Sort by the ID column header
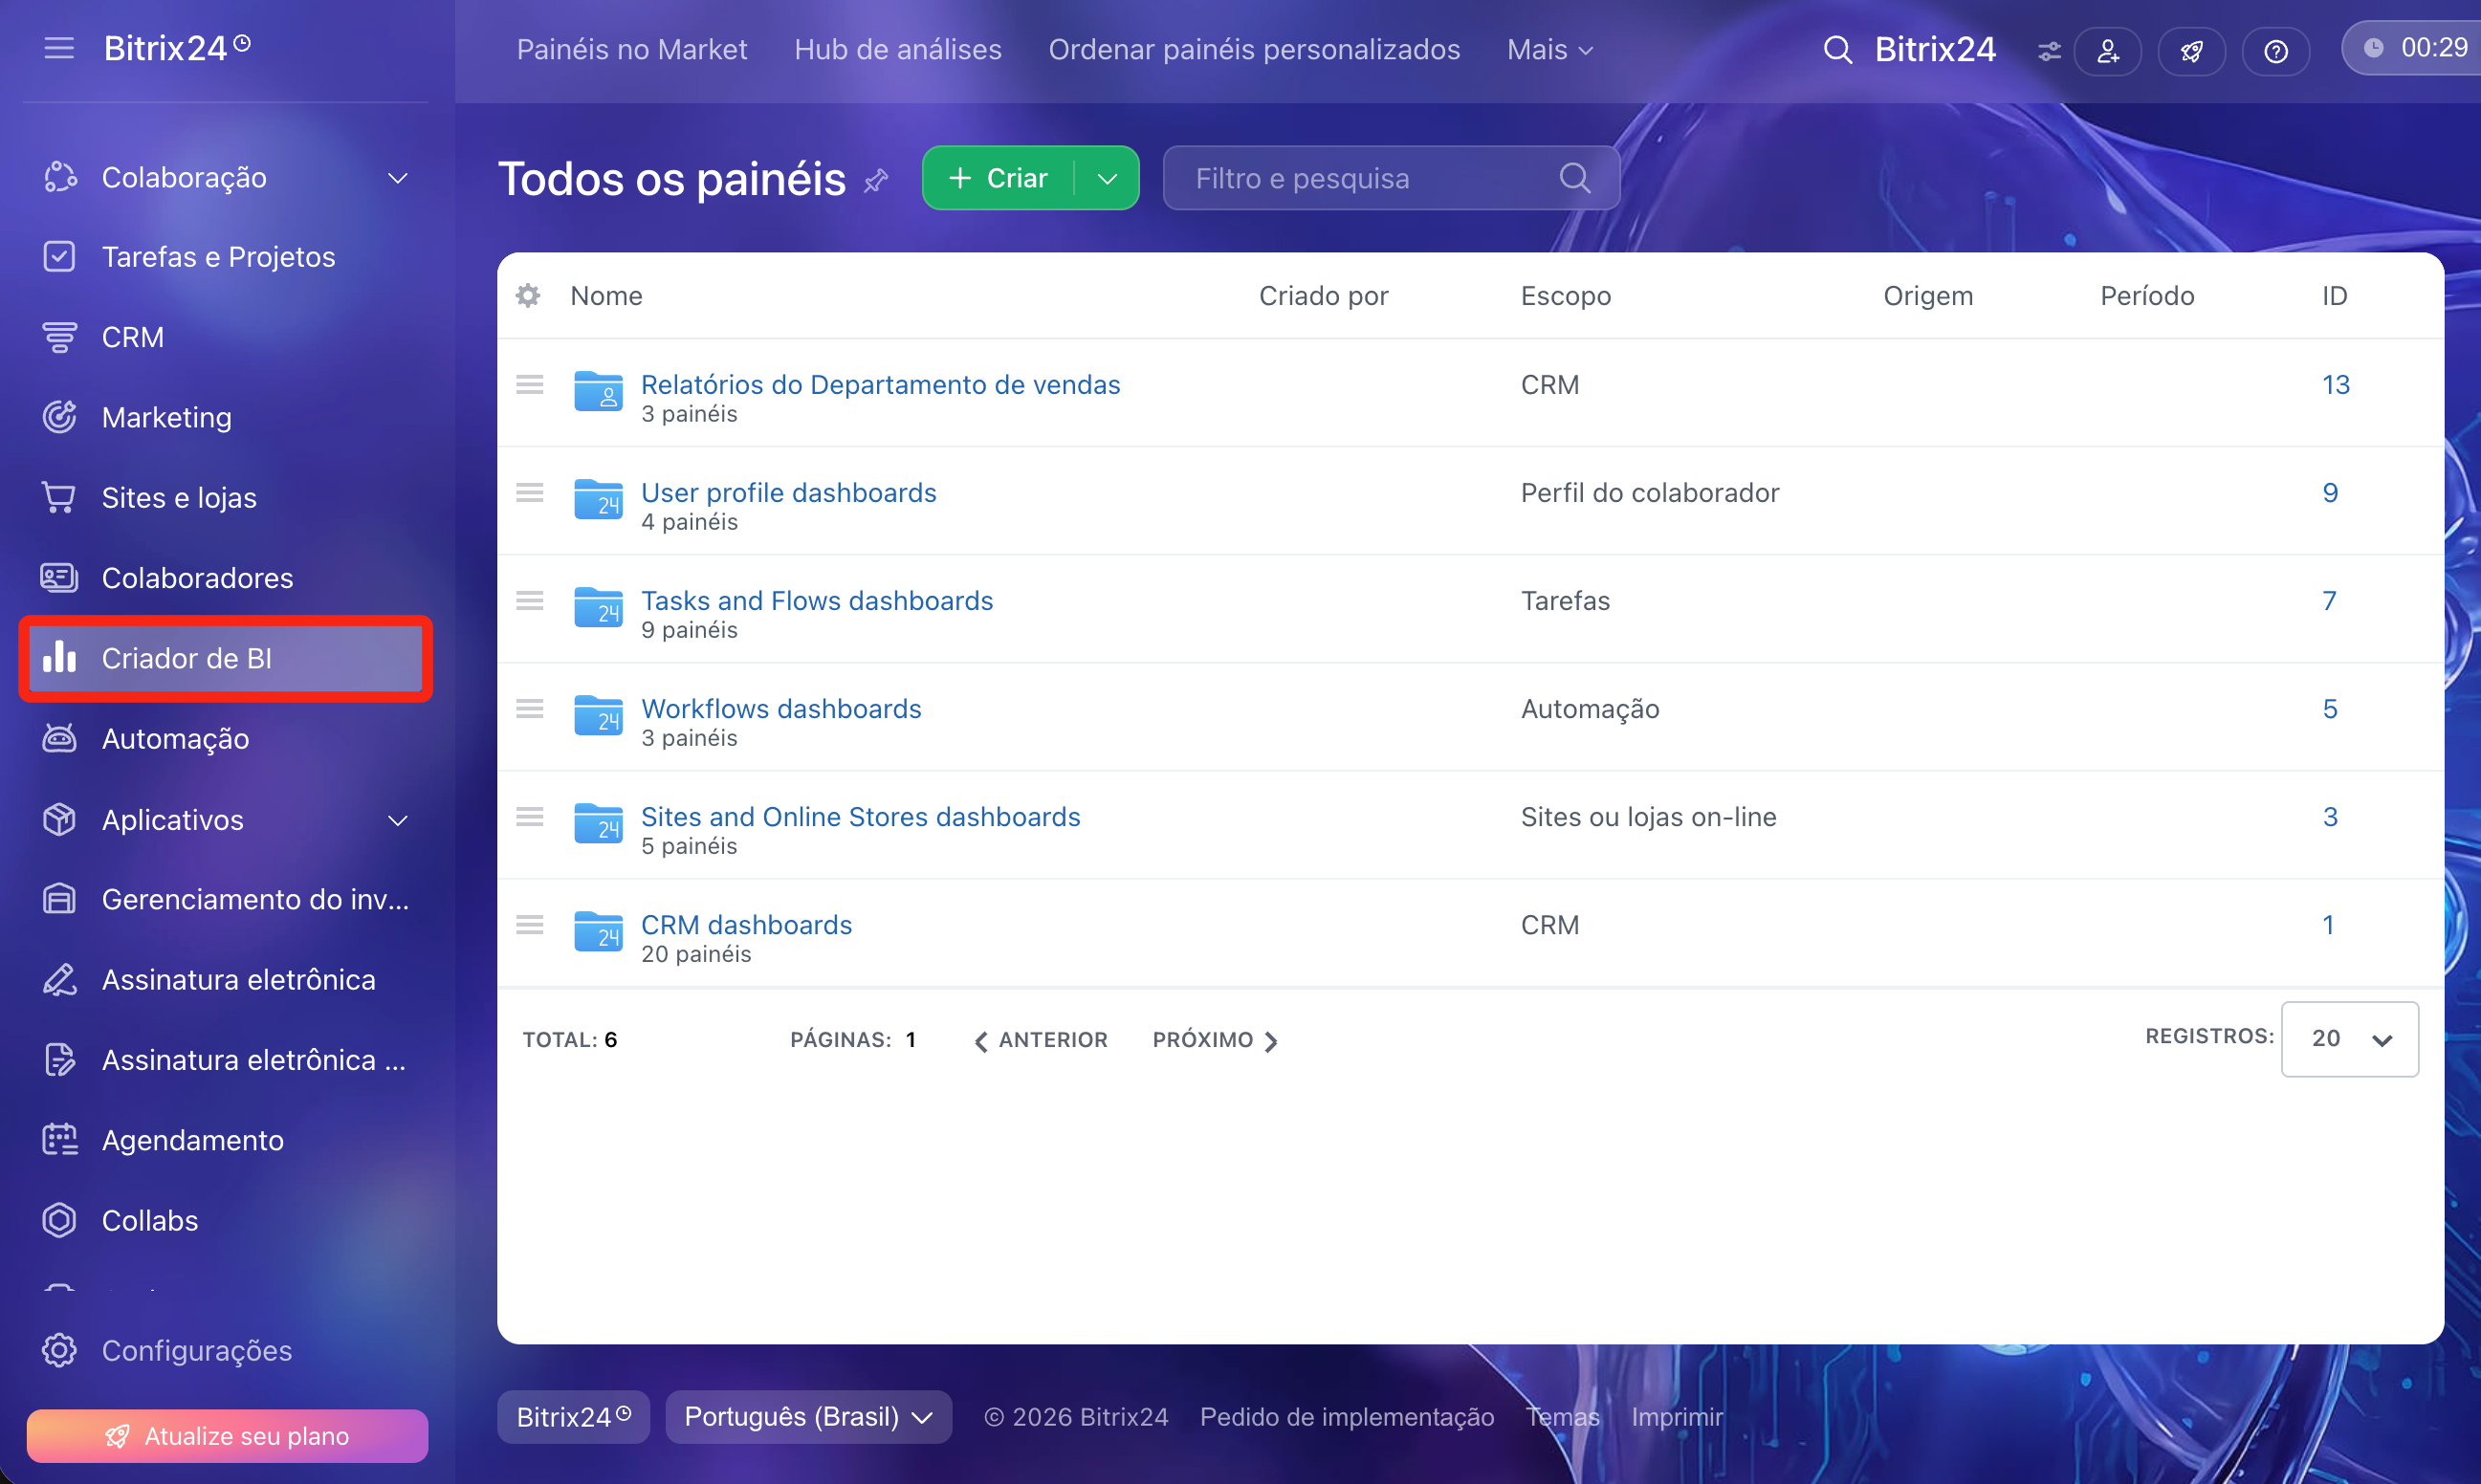This screenshot has width=2481, height=1484. [2334, 296]
